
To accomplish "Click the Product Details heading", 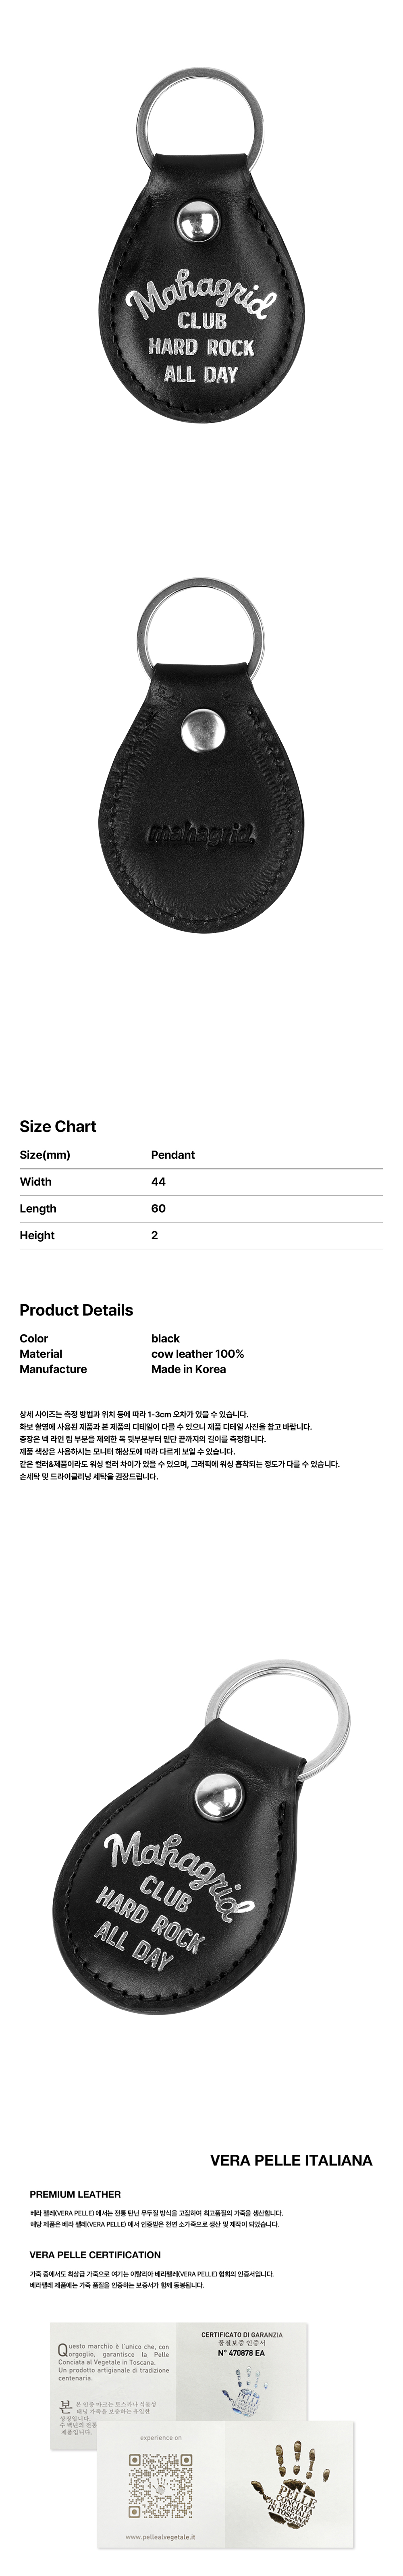I will coord(76,1310).
